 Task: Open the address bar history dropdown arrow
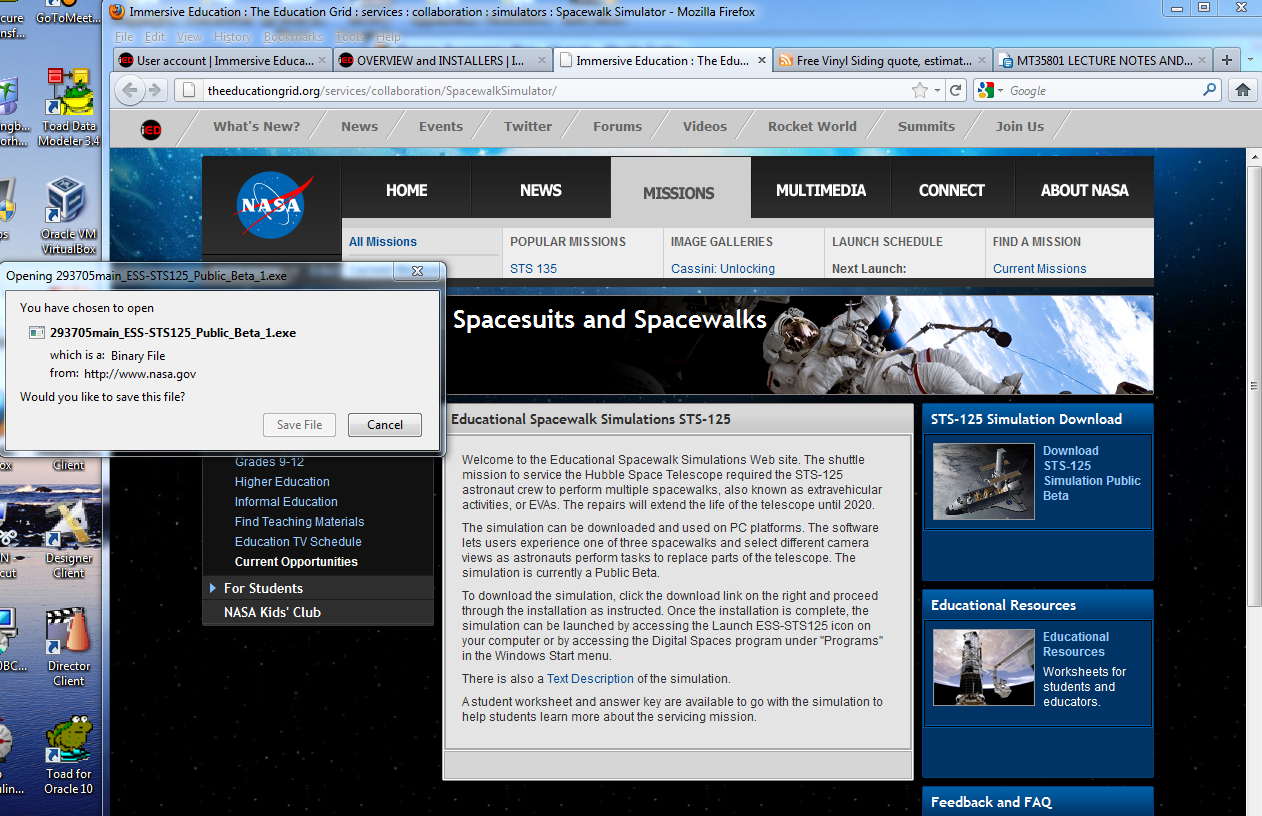point(937,90)
